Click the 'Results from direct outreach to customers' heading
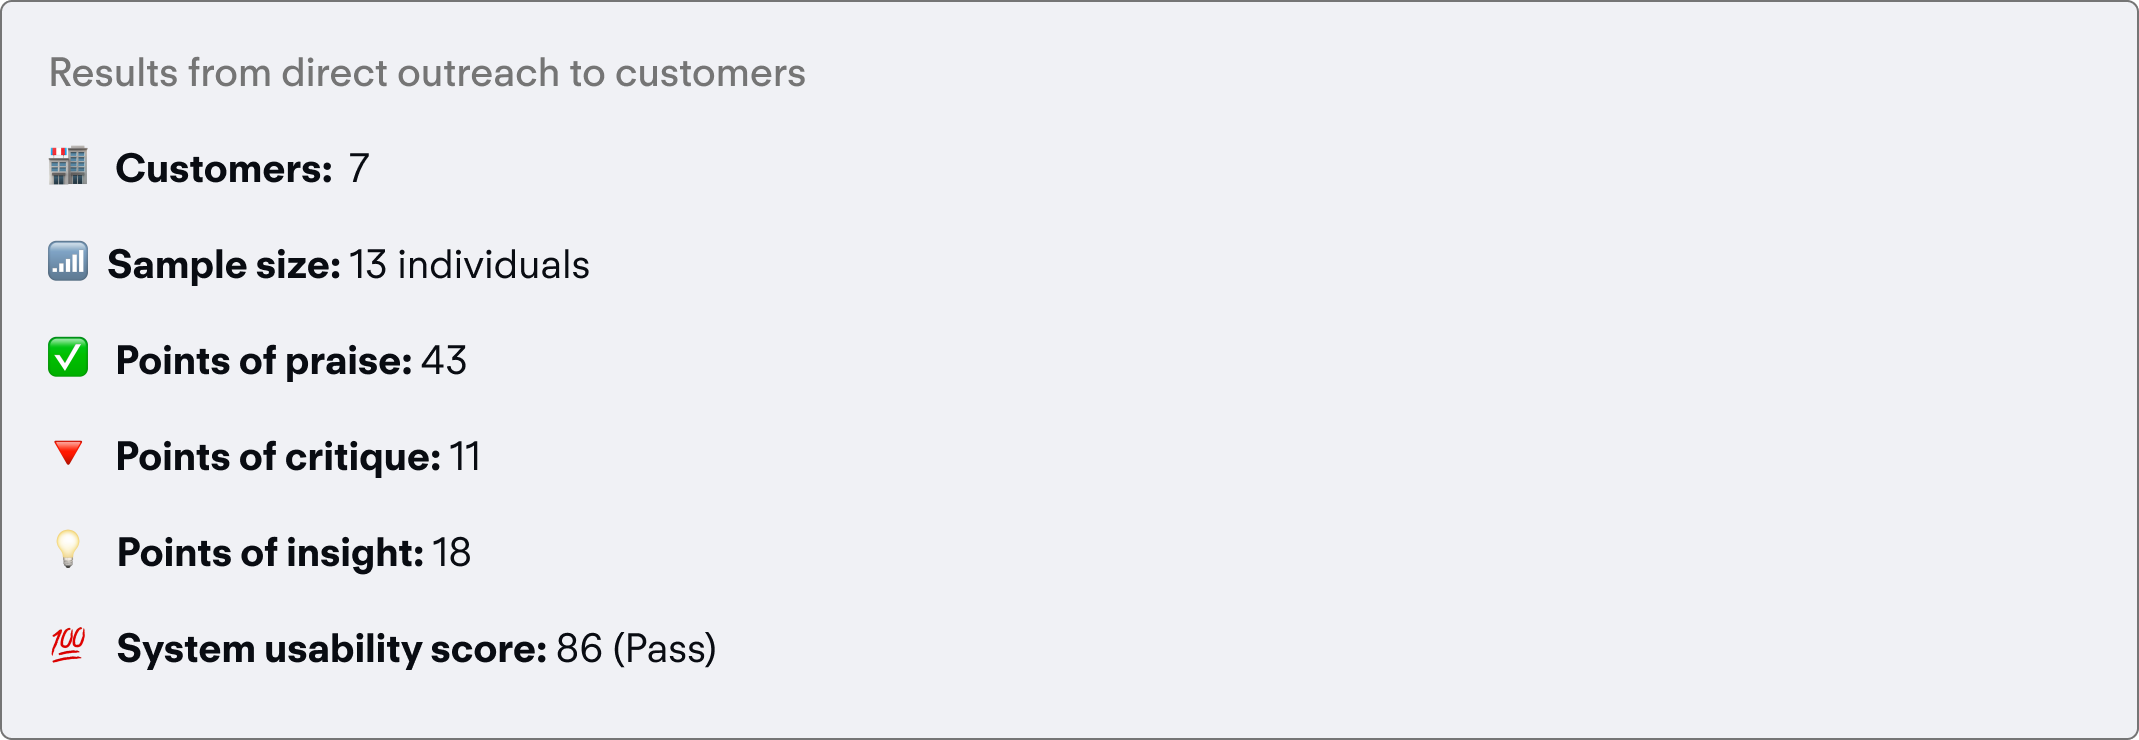 [427, 73]
